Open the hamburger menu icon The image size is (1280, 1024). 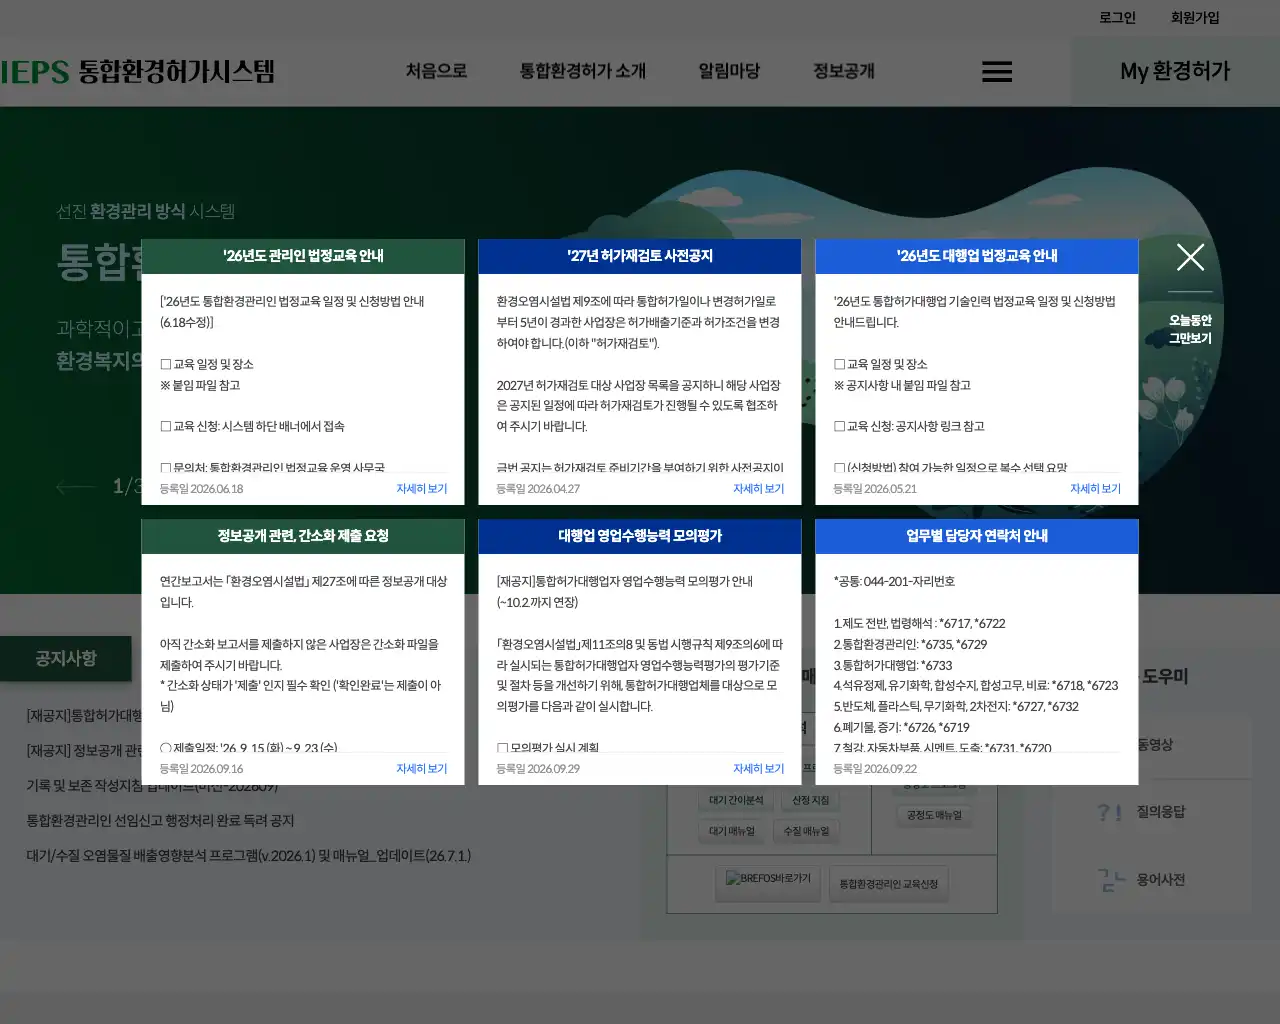[x=996, y=72]
